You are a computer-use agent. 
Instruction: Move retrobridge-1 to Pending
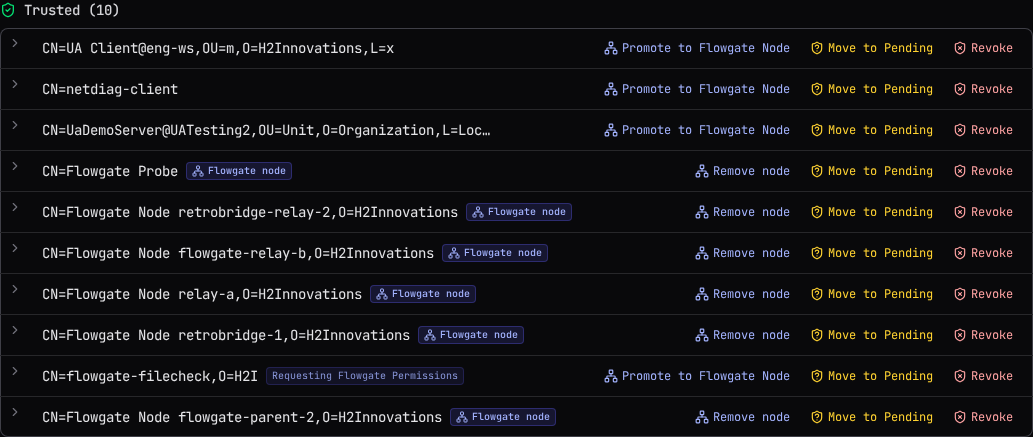tap(872, 335)
